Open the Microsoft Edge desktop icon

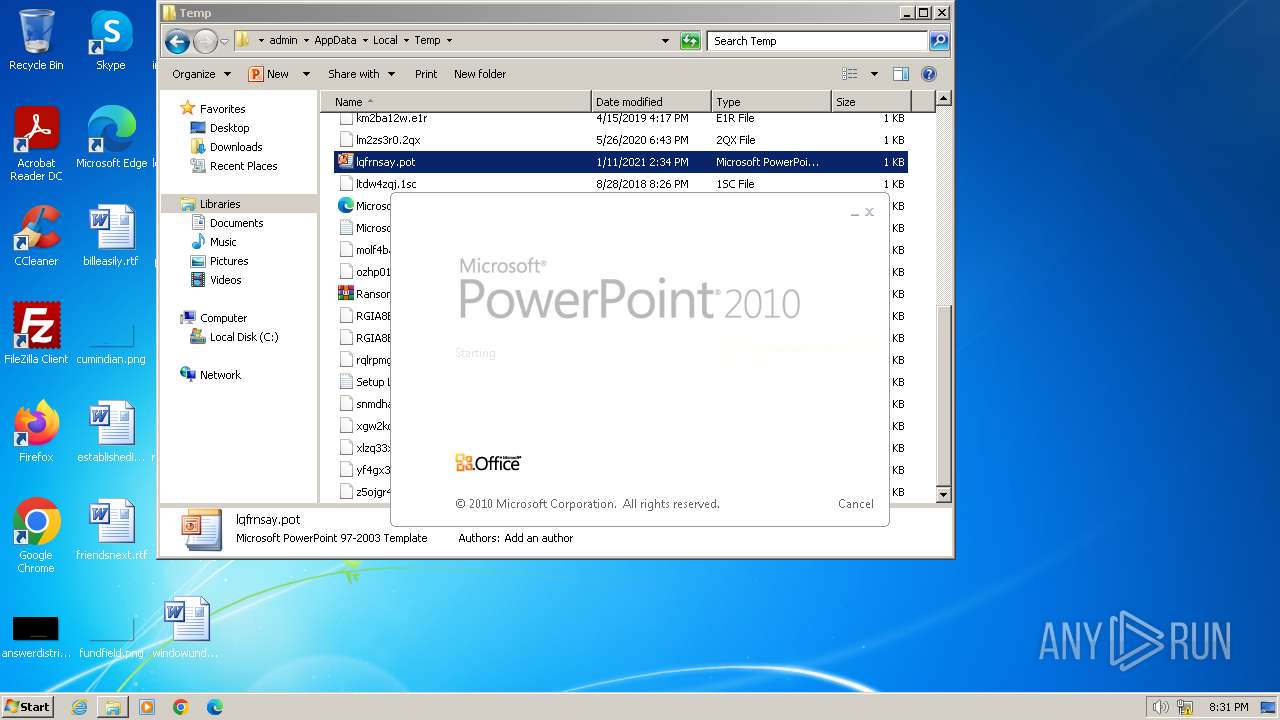111,138
